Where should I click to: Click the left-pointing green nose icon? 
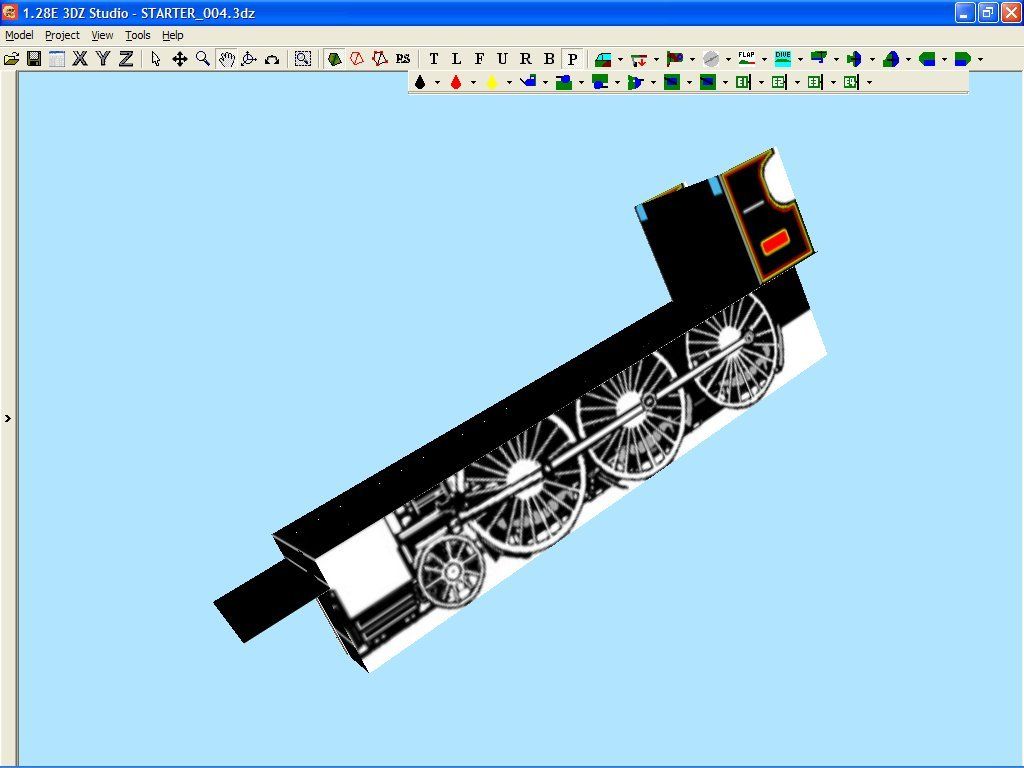(927, 59)
